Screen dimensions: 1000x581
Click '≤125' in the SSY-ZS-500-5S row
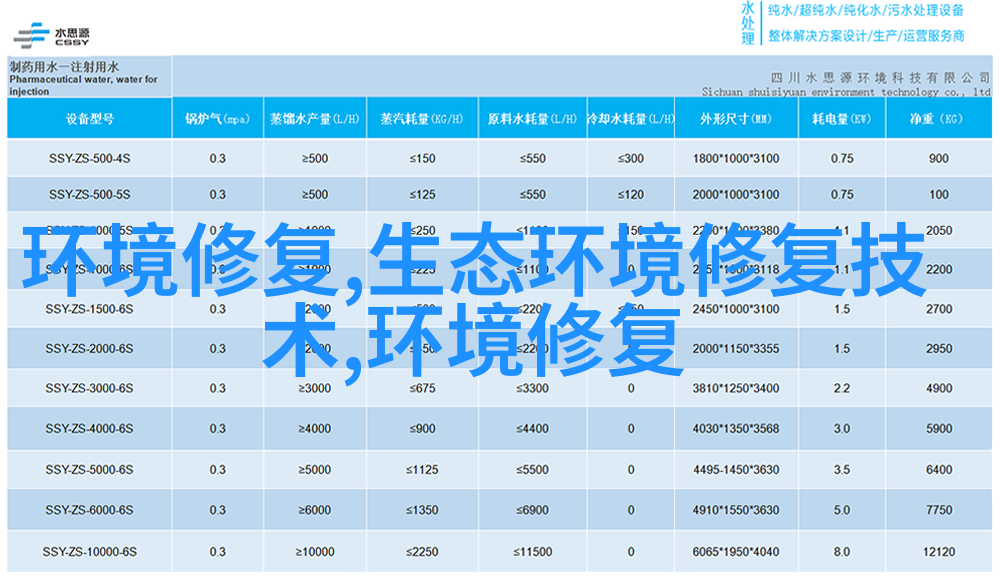tap(422, 195)
